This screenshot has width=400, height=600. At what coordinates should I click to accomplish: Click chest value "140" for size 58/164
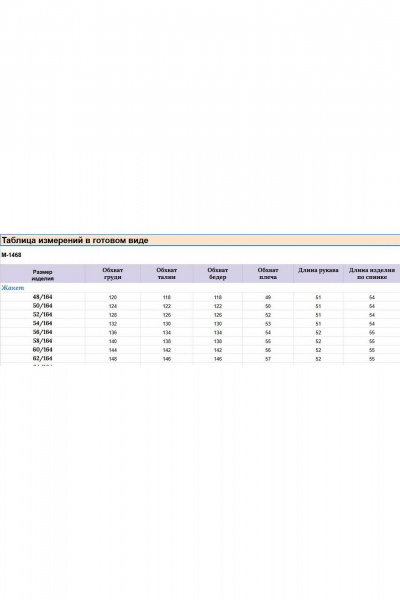[x=113, y=341]
